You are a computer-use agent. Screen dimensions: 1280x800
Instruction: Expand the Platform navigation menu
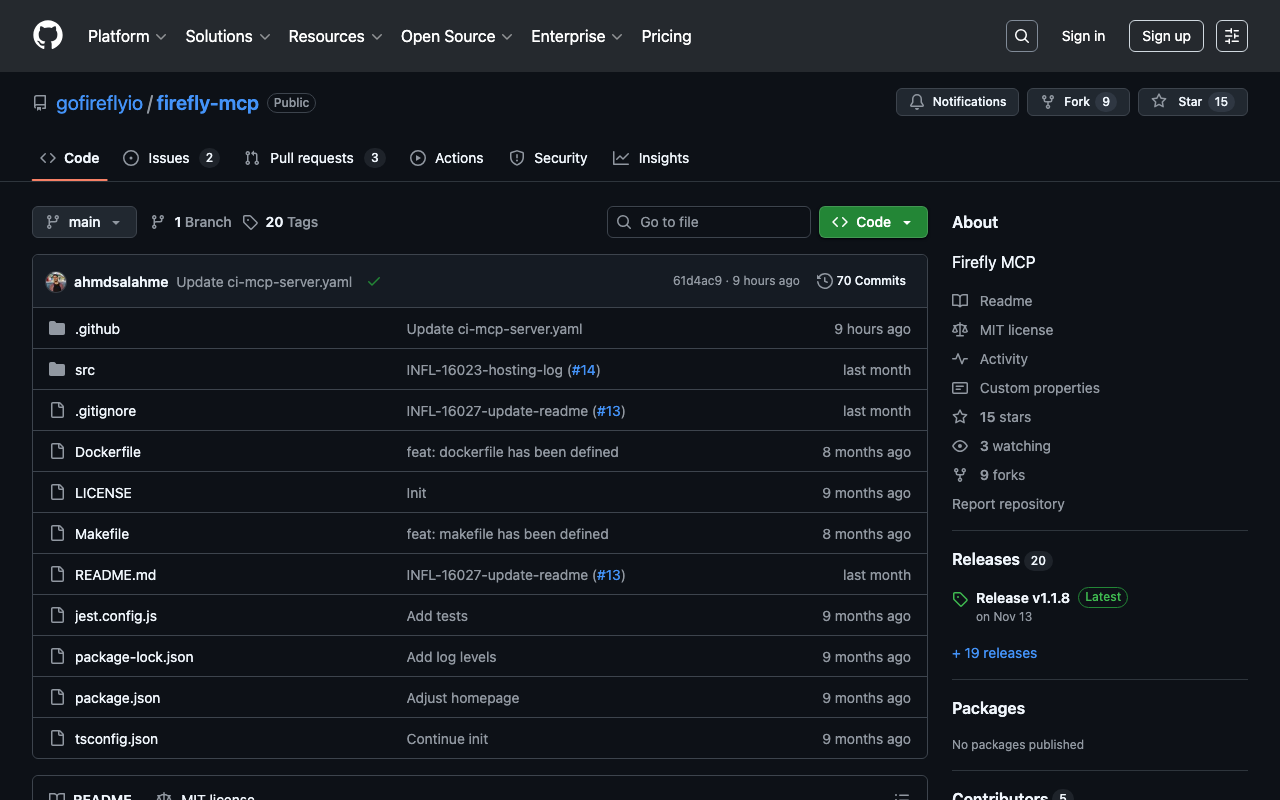click(127, 36)
